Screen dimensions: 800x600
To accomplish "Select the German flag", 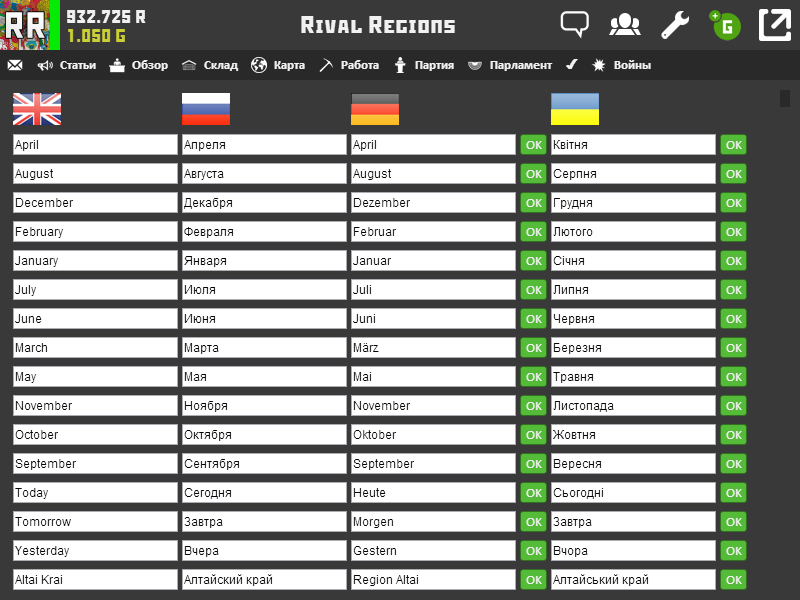I will [375, 109].
